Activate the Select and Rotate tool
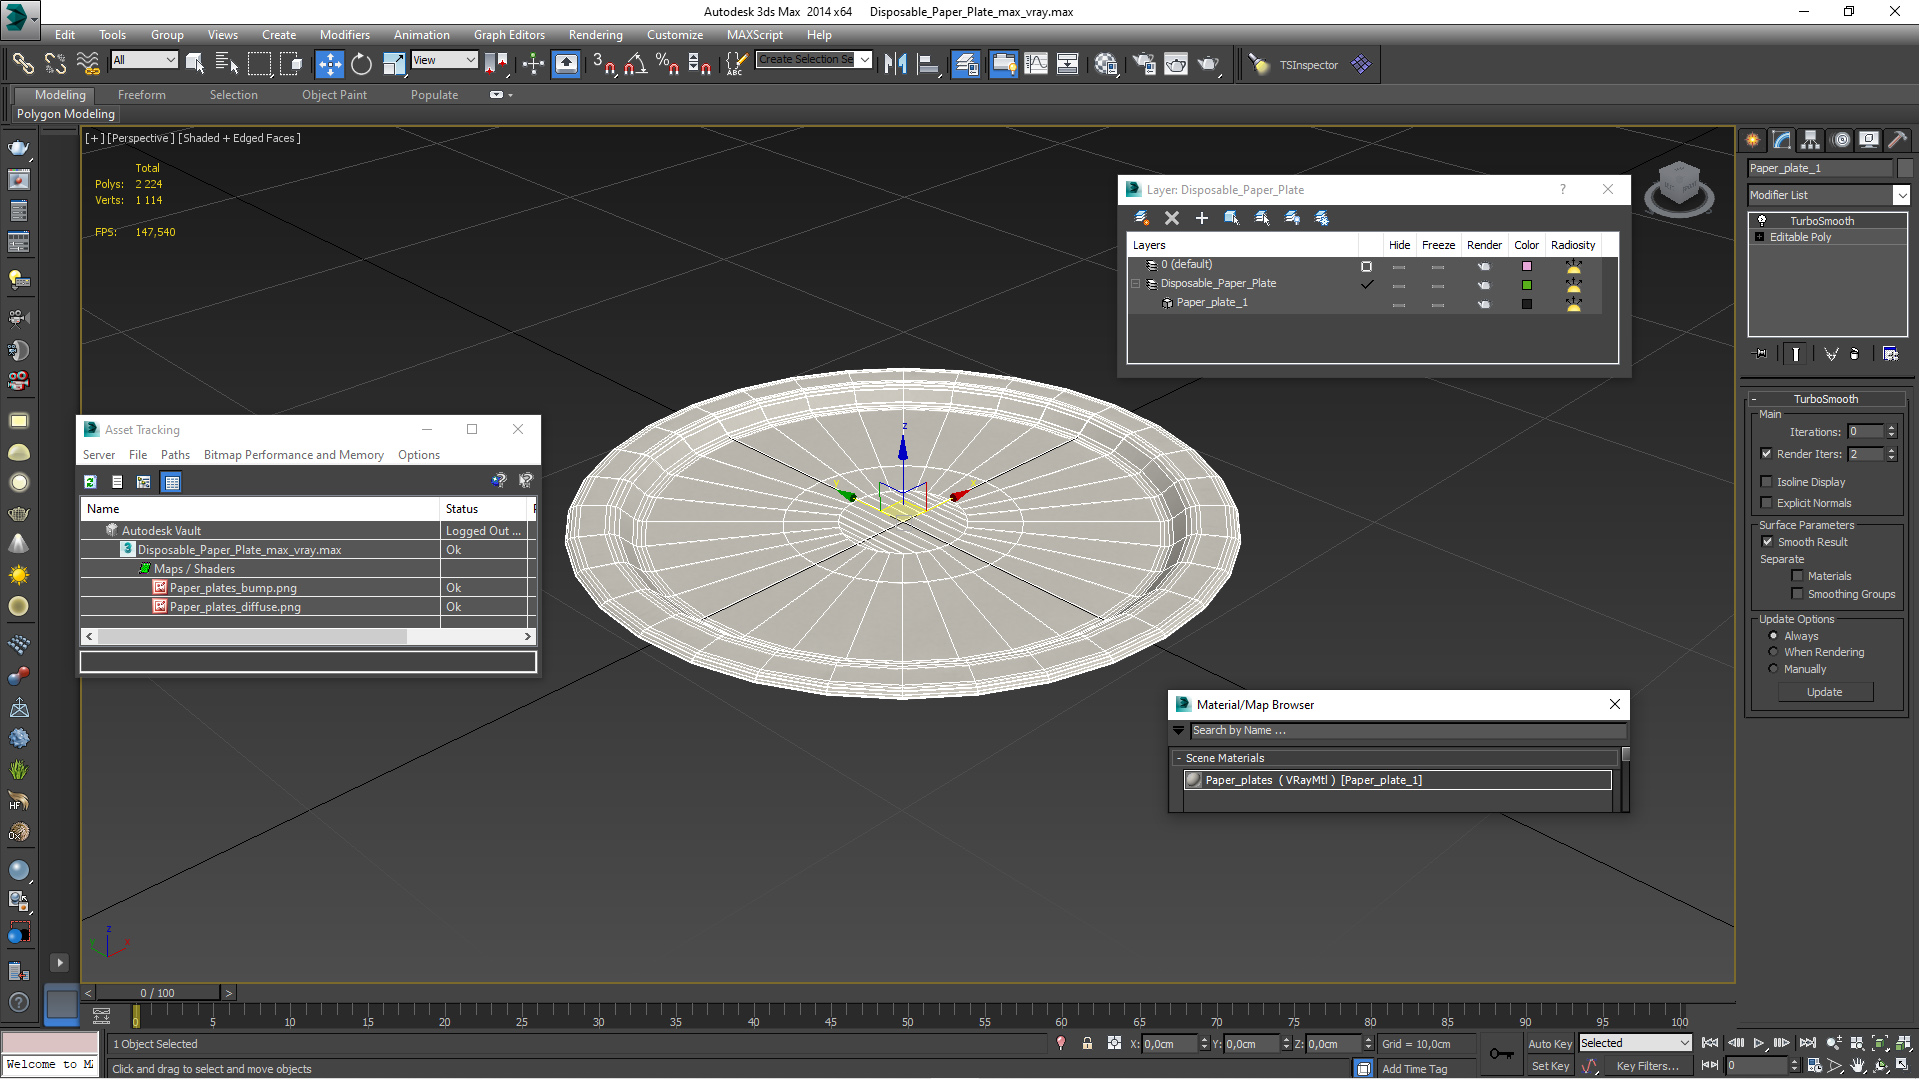This screenshot has width=1920, height=1080. coord(361,64)
